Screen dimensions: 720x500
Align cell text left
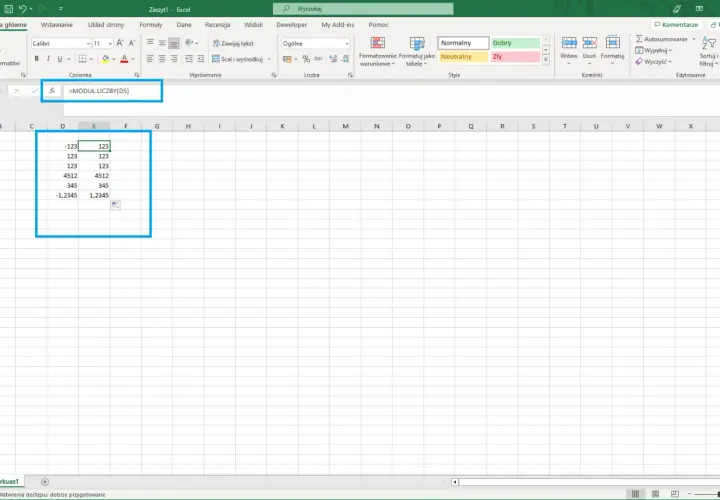pos(150,59)
